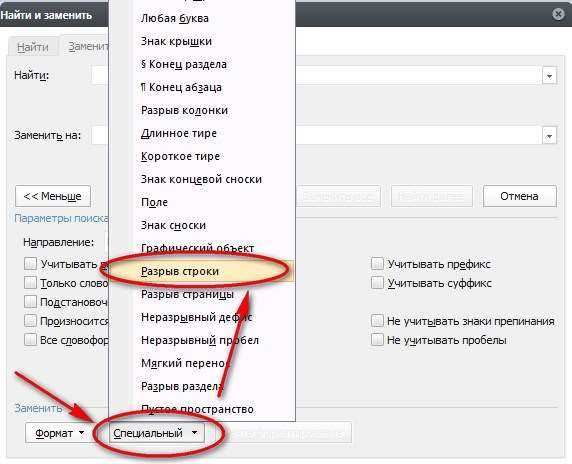Click the 'Отмена' button

[x=520, y=196]
